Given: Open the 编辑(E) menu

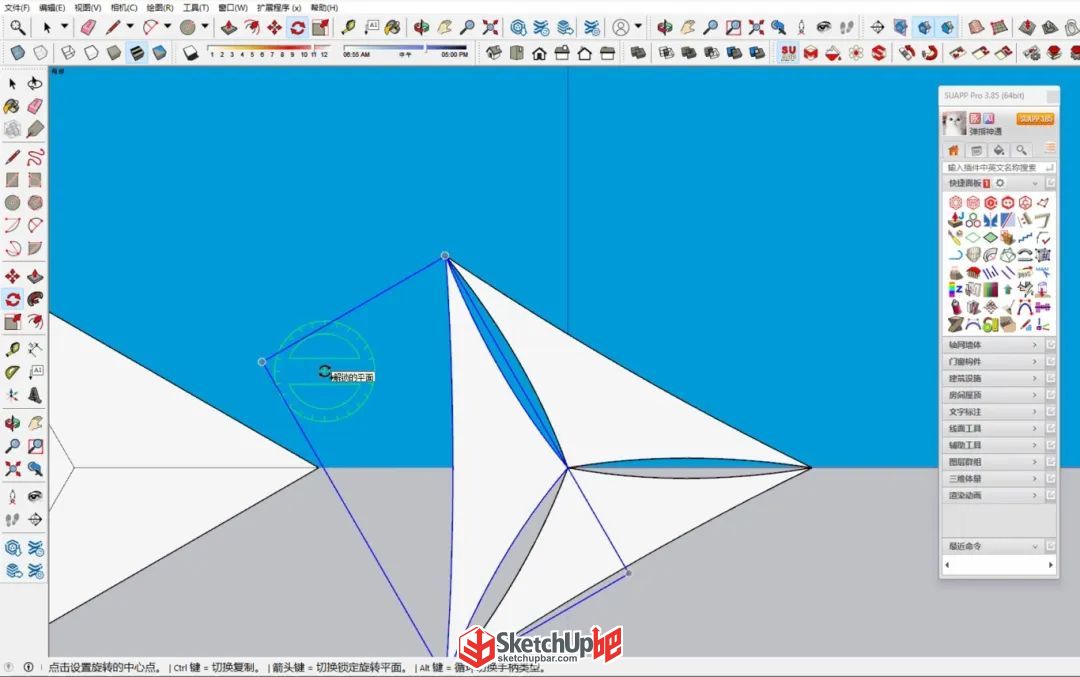Looking at the screenshot, I should point(52,8).
